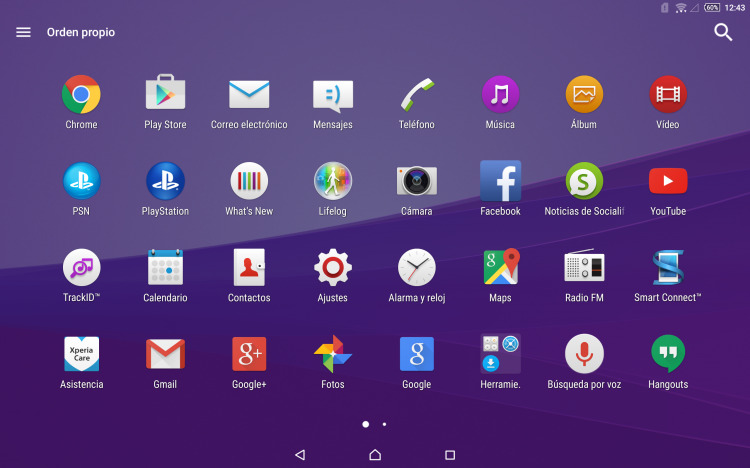The width and height of the screenshot is (750, 468).
Task: Launch the PlayStation app
Action: 165,181
